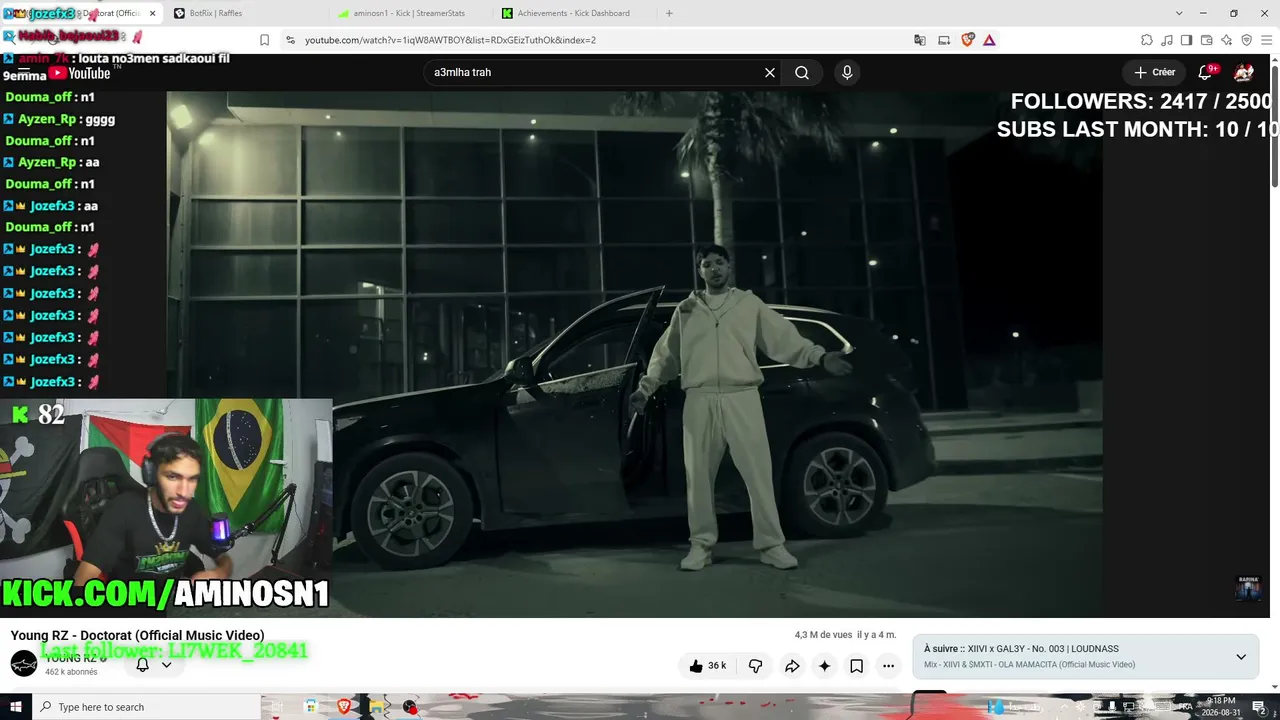The height and width of the screenshot is (720, 1280).
Task: Toggle the browser sidebar panel icon
Action: [x=1187, y=40]
